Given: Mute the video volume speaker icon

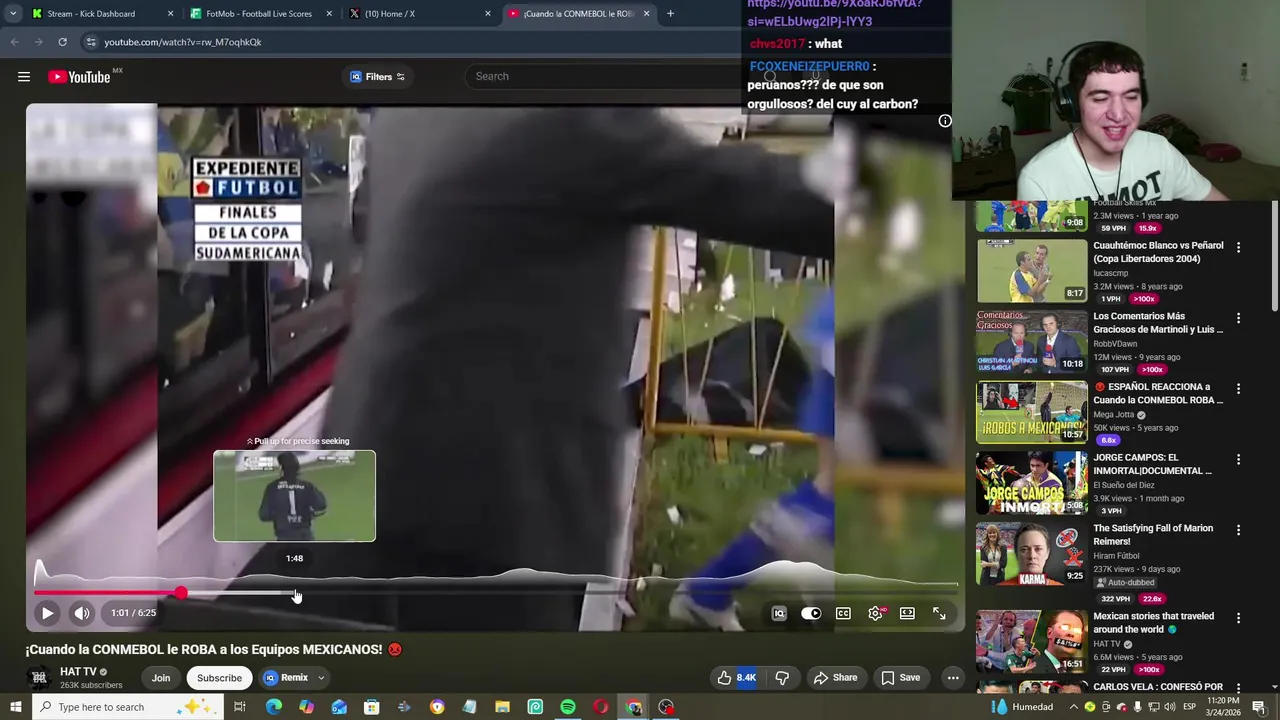Looking at the screenshot, I should (82, 613).
